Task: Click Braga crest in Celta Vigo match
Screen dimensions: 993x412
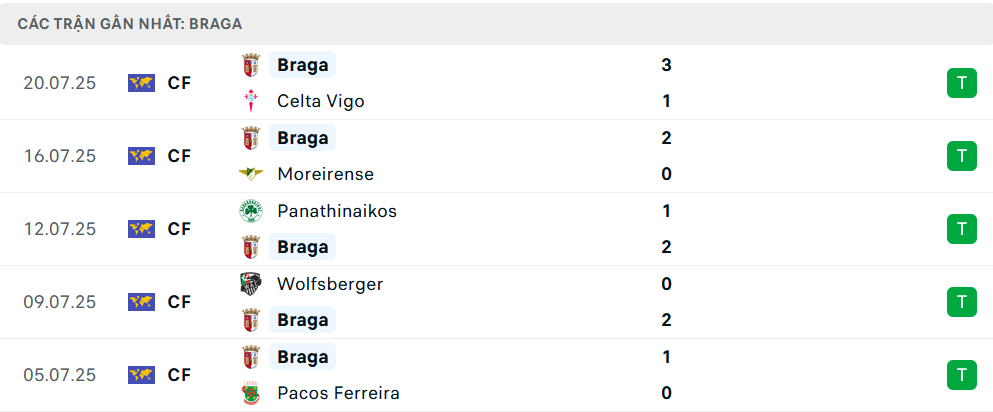Action: (x=251, y=65)
